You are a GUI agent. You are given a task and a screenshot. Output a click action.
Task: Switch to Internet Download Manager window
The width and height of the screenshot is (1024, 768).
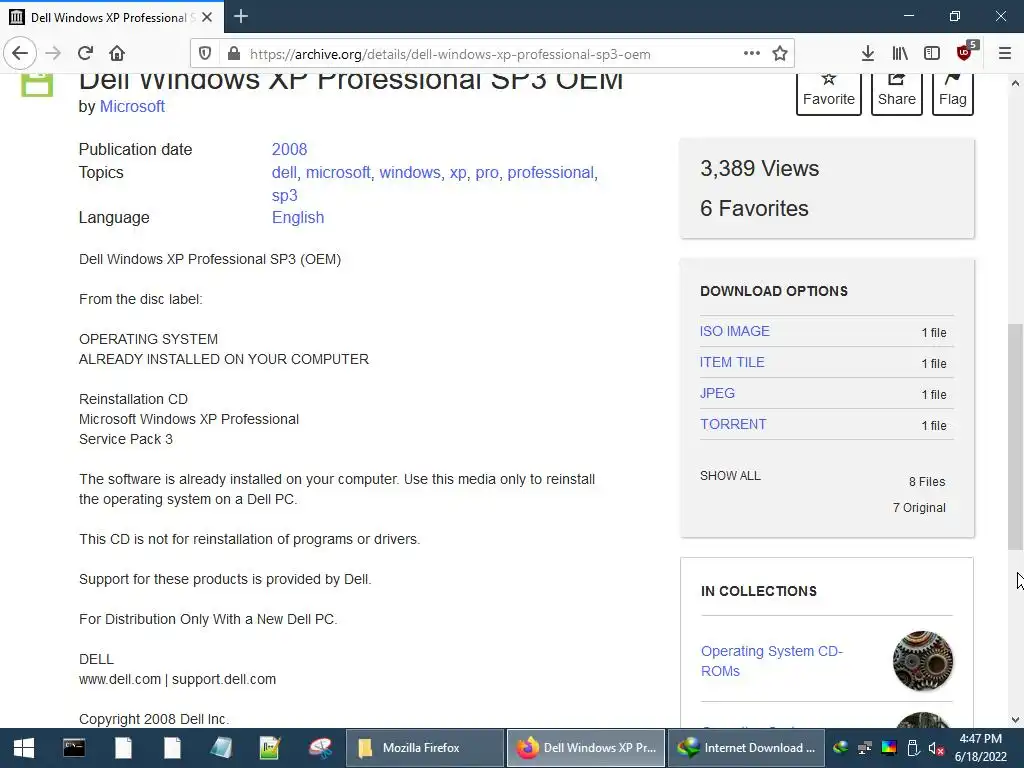pos(746,748)
